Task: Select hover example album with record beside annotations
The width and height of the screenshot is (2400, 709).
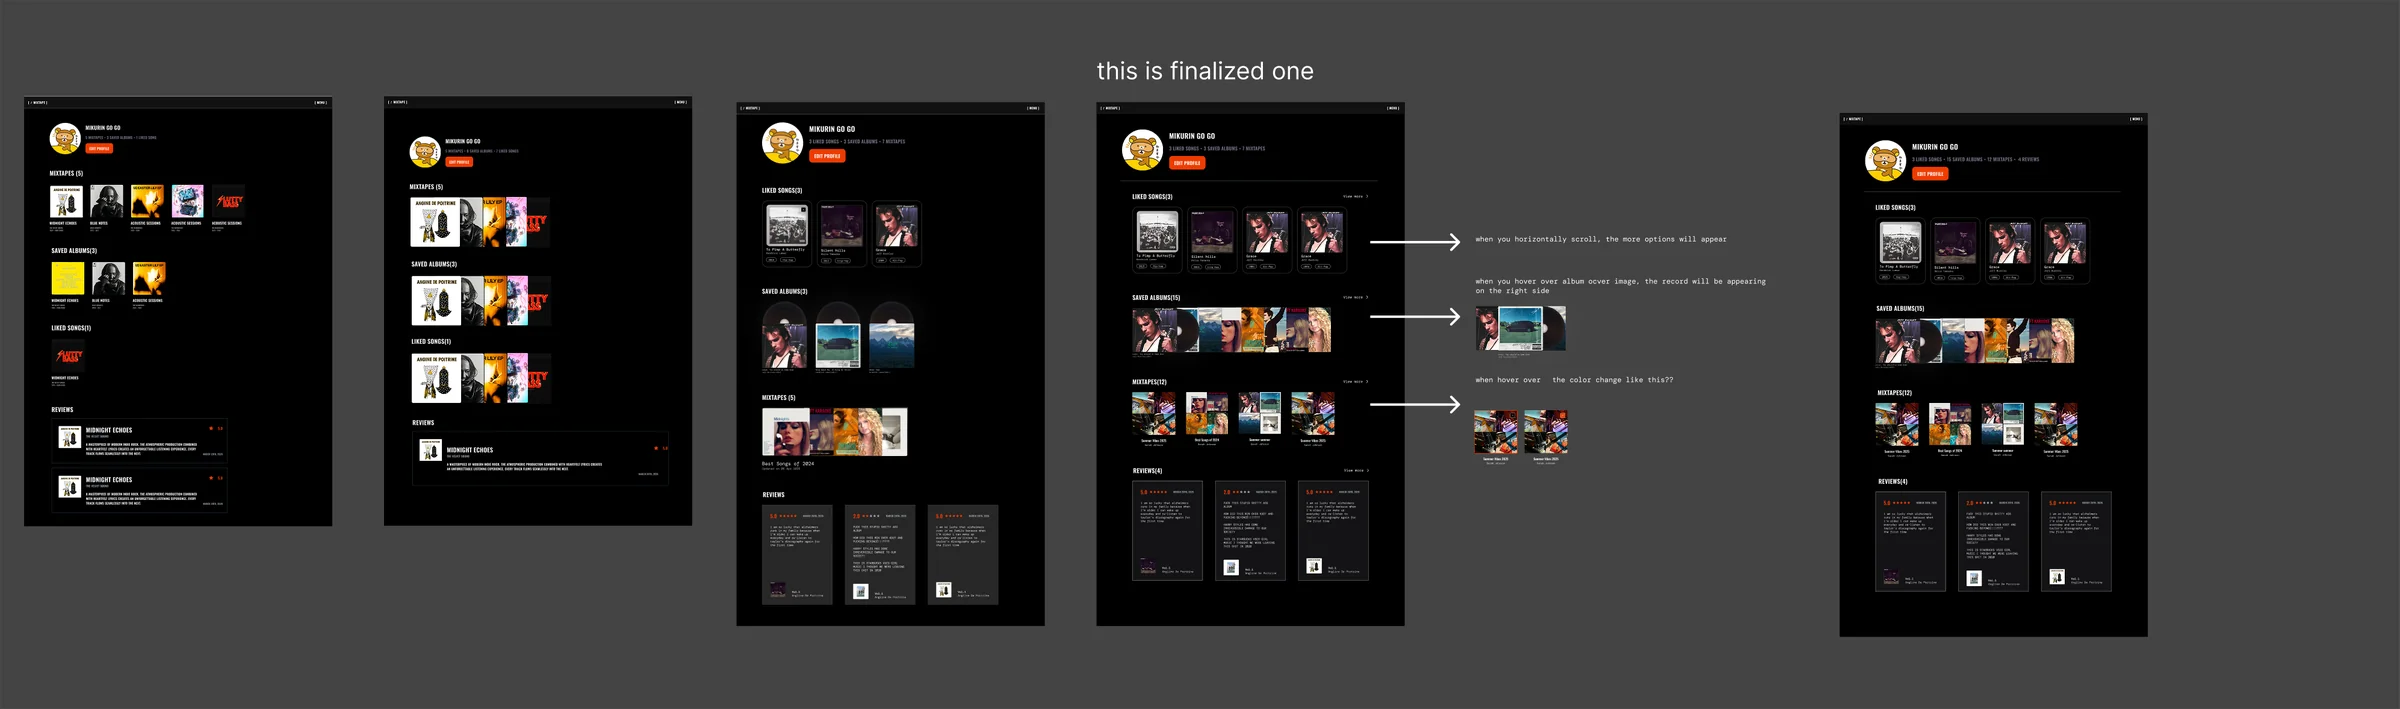Action: [x=1521, y=329]
